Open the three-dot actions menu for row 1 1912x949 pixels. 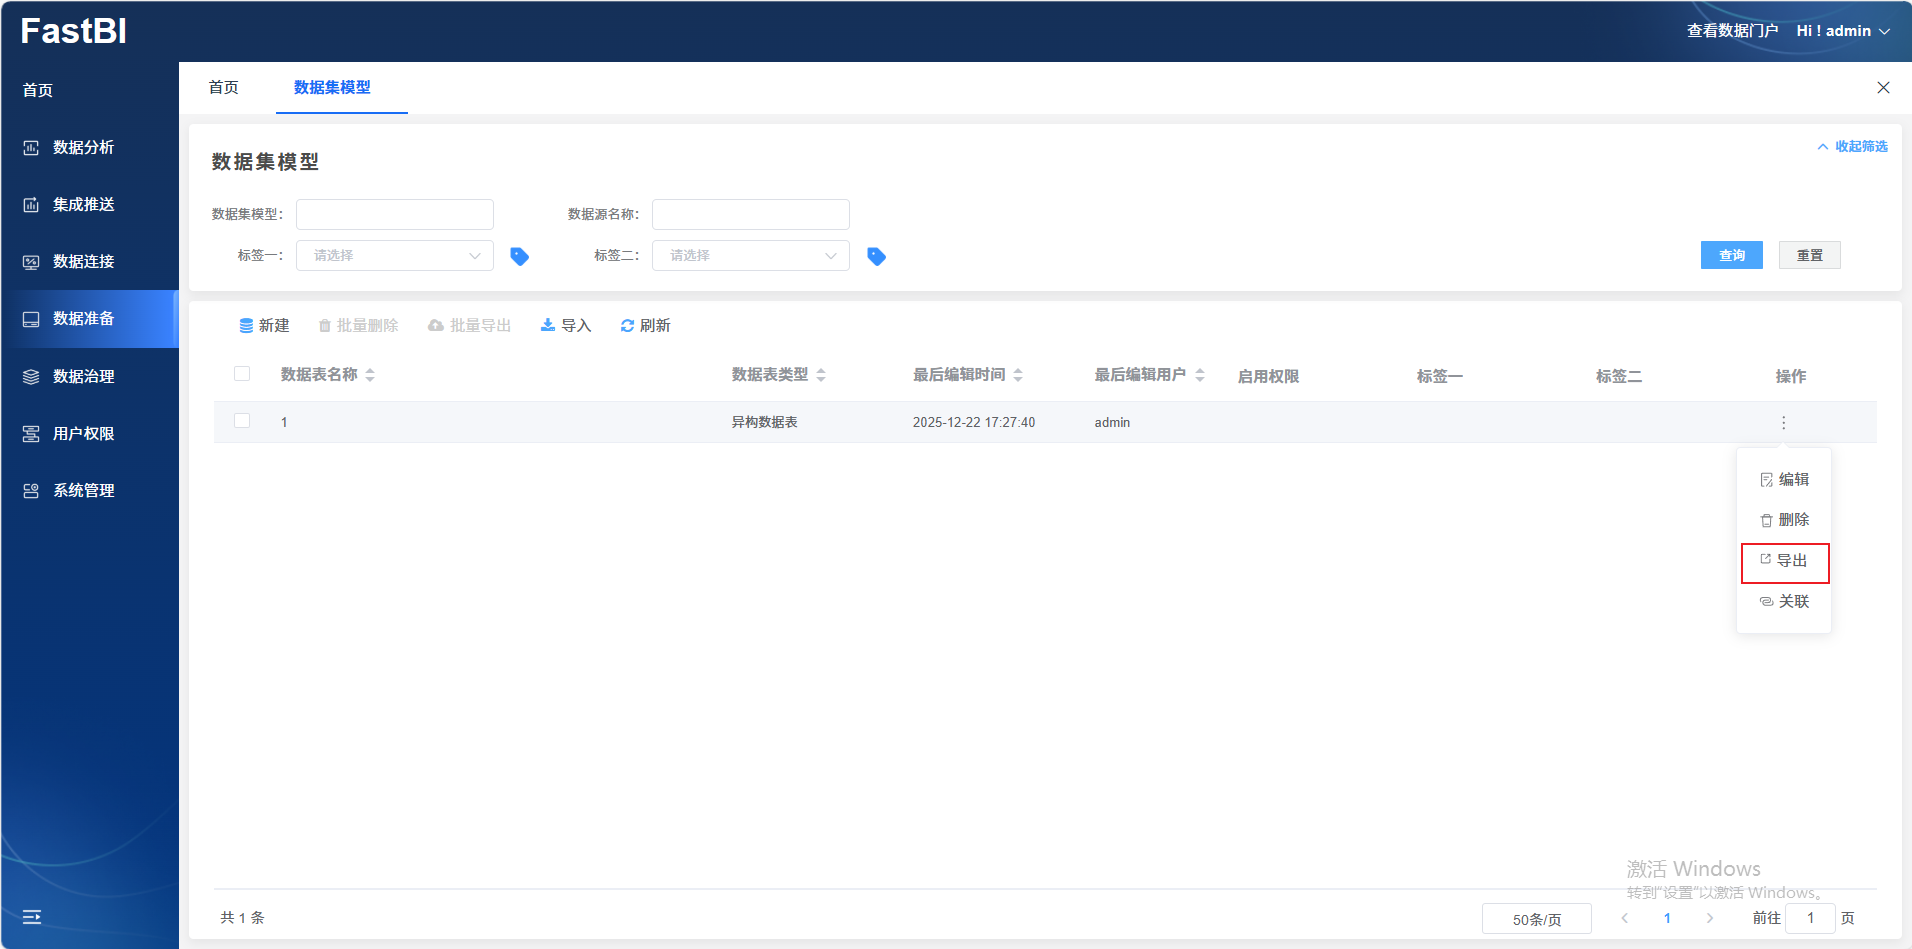tap(1783, 423)
